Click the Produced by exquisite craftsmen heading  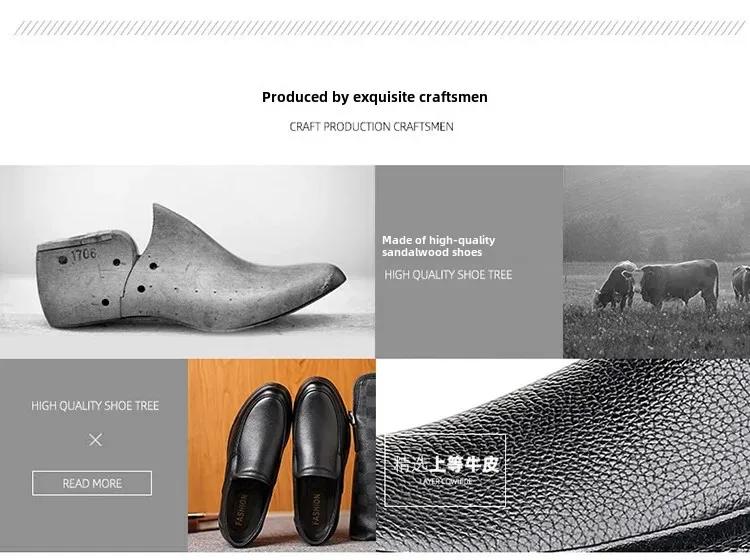click(375, 97)
